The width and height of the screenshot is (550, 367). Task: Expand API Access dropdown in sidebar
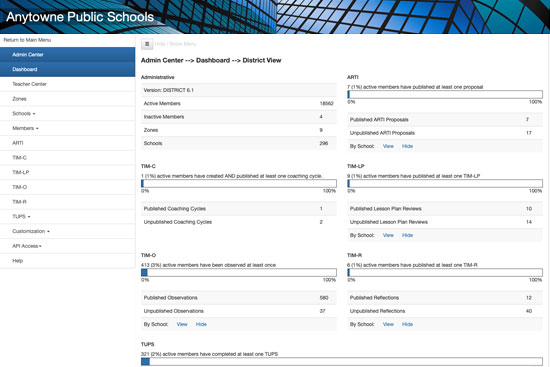tap(67, 246)
